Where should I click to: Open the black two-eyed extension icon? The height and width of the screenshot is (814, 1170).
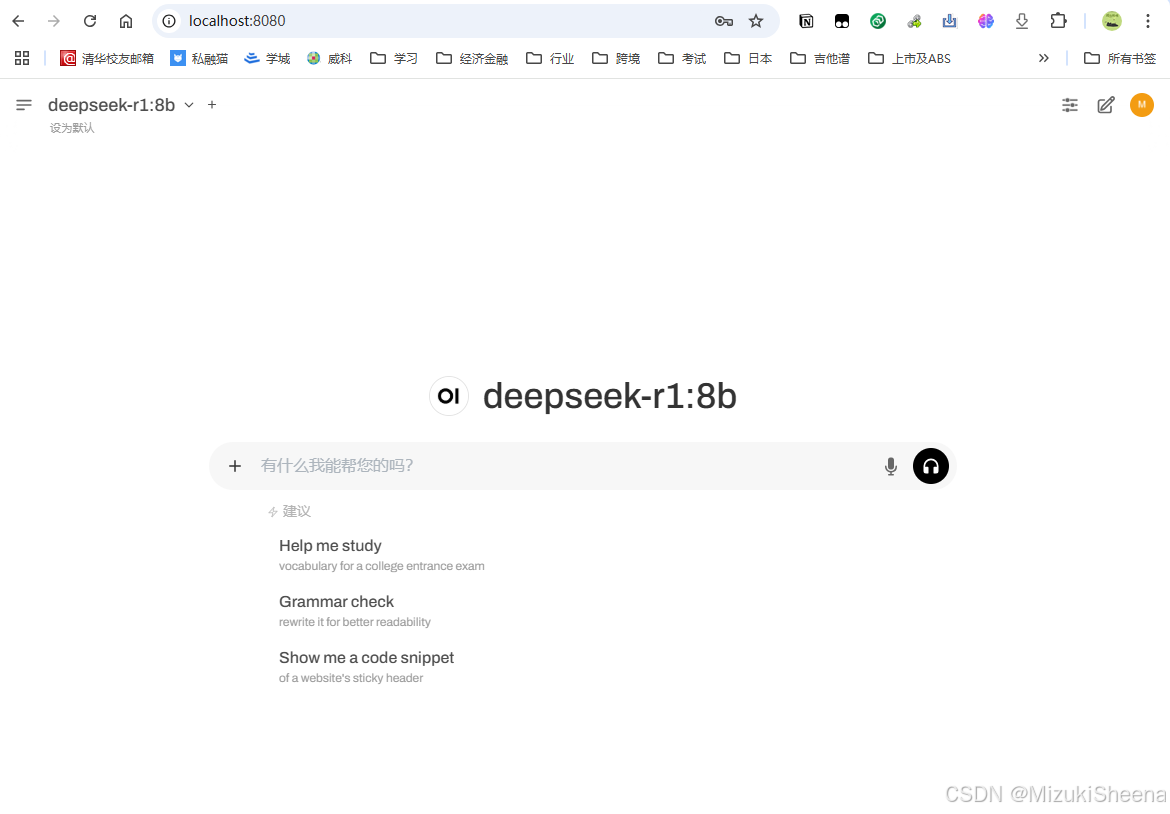(842, 21)
